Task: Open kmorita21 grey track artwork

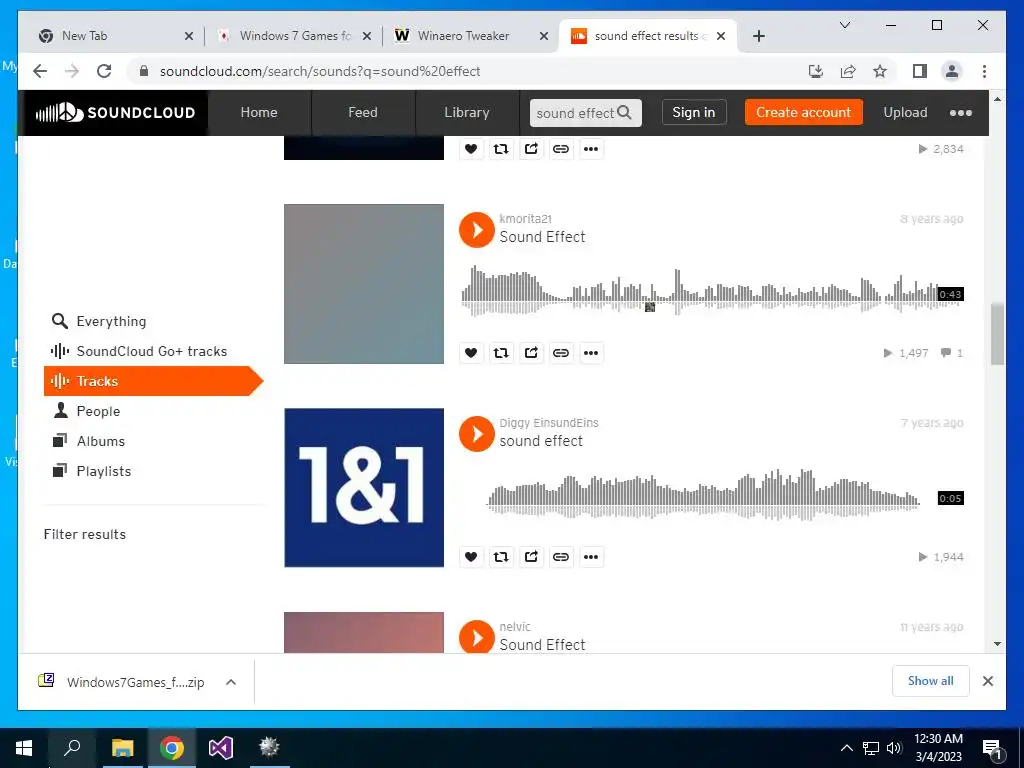Action: click(364, 284)
